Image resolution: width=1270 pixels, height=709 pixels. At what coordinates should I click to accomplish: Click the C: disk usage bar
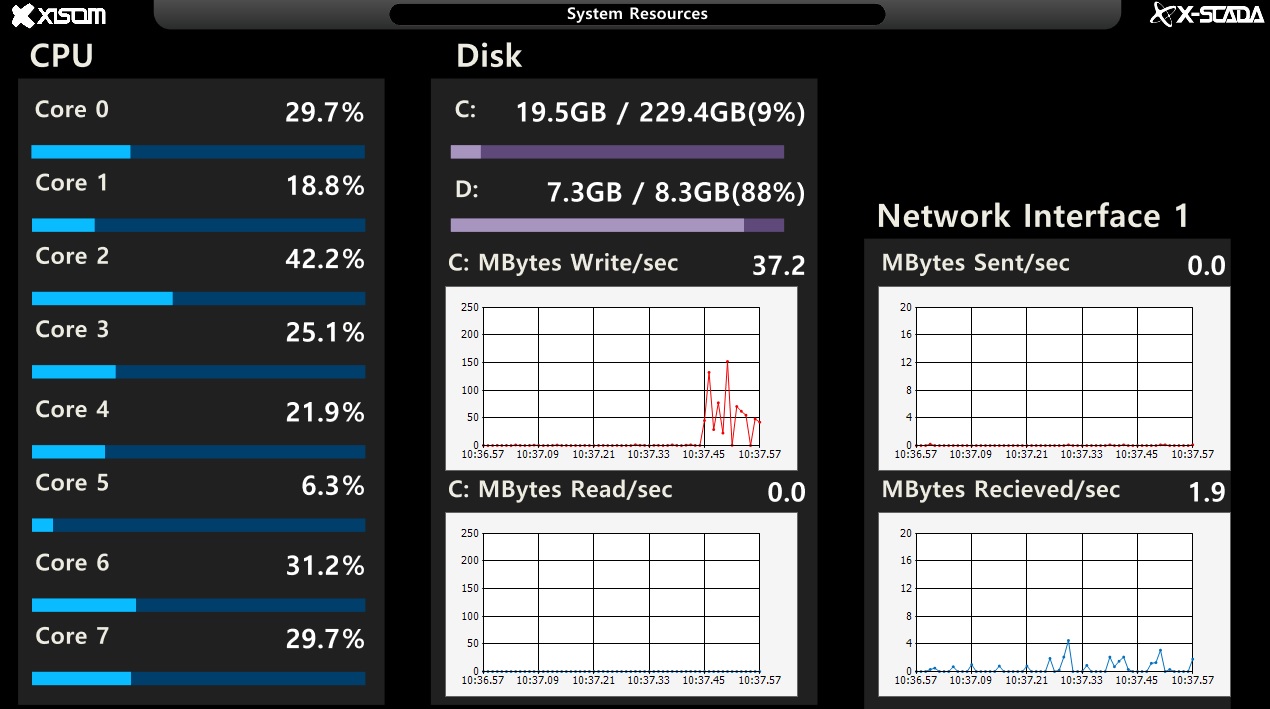pos(617,152)
